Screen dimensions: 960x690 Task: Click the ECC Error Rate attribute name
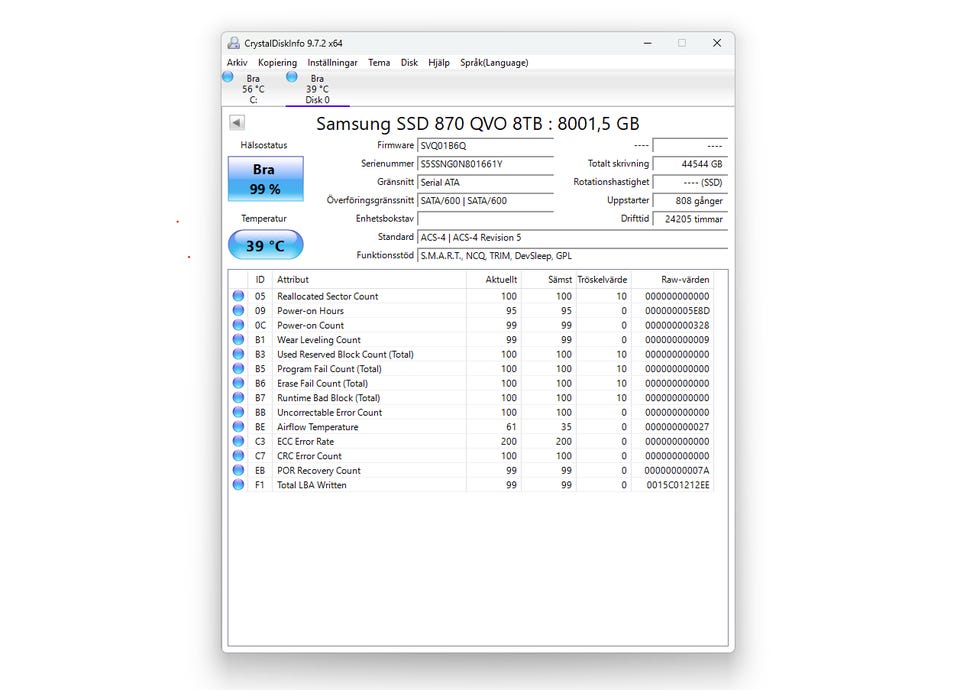click(x=306, y=441)
